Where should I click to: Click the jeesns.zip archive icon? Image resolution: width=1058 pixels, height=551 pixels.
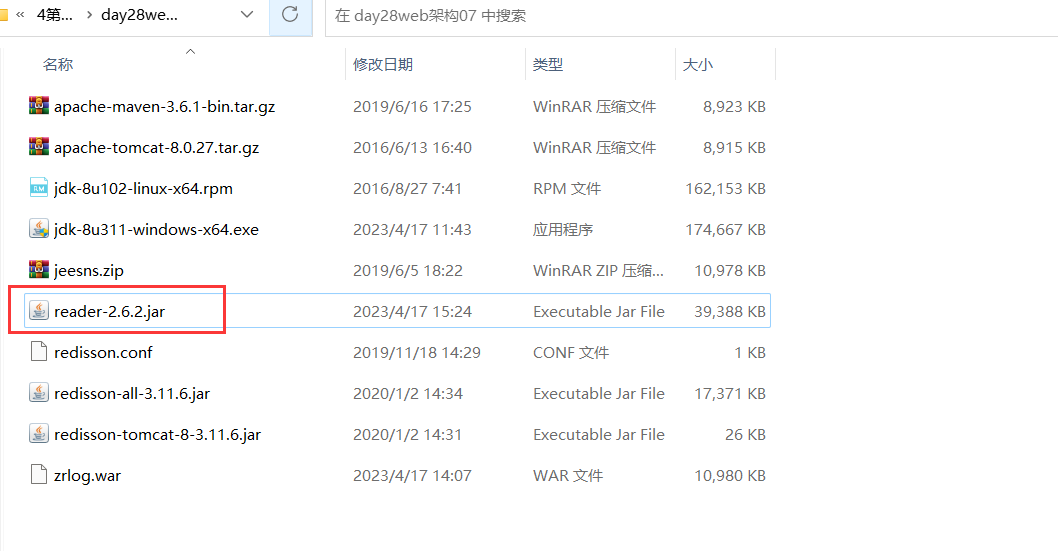[x=39, y=270]
